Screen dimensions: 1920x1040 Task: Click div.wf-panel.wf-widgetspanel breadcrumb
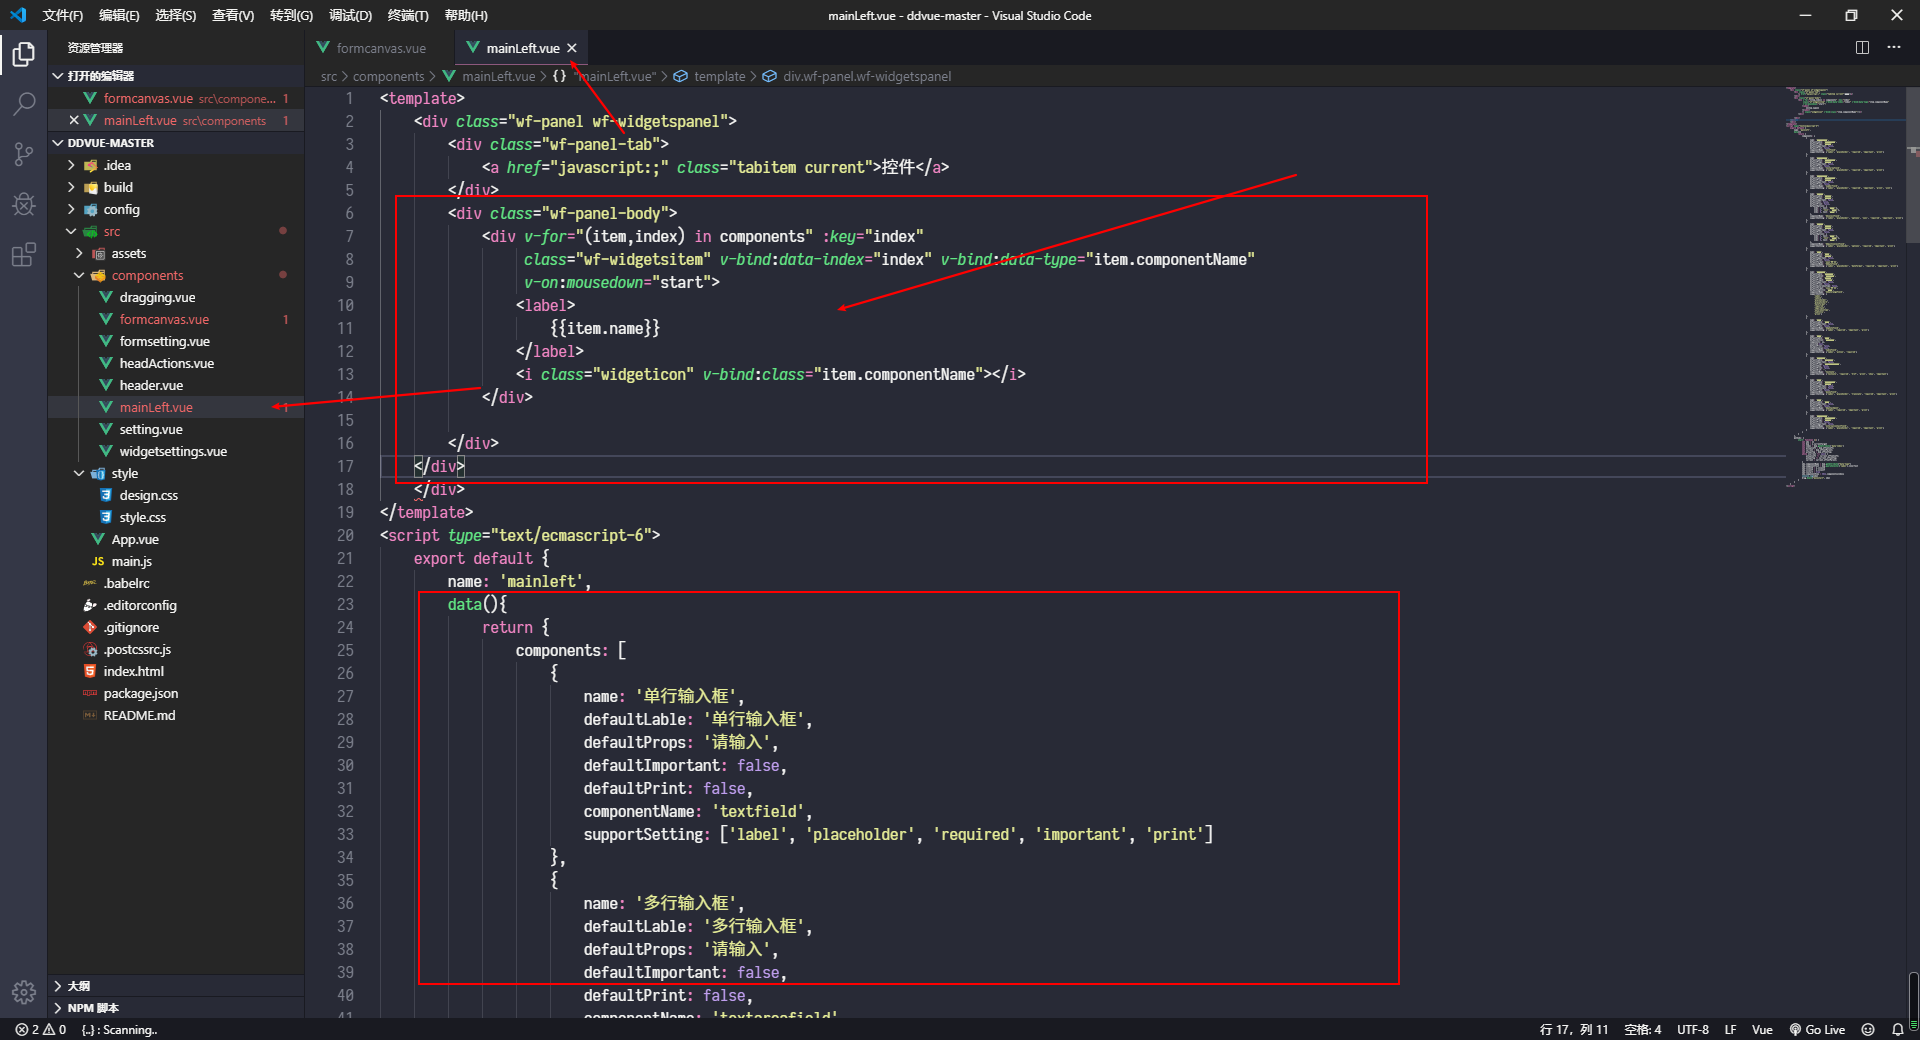(867, 76)
